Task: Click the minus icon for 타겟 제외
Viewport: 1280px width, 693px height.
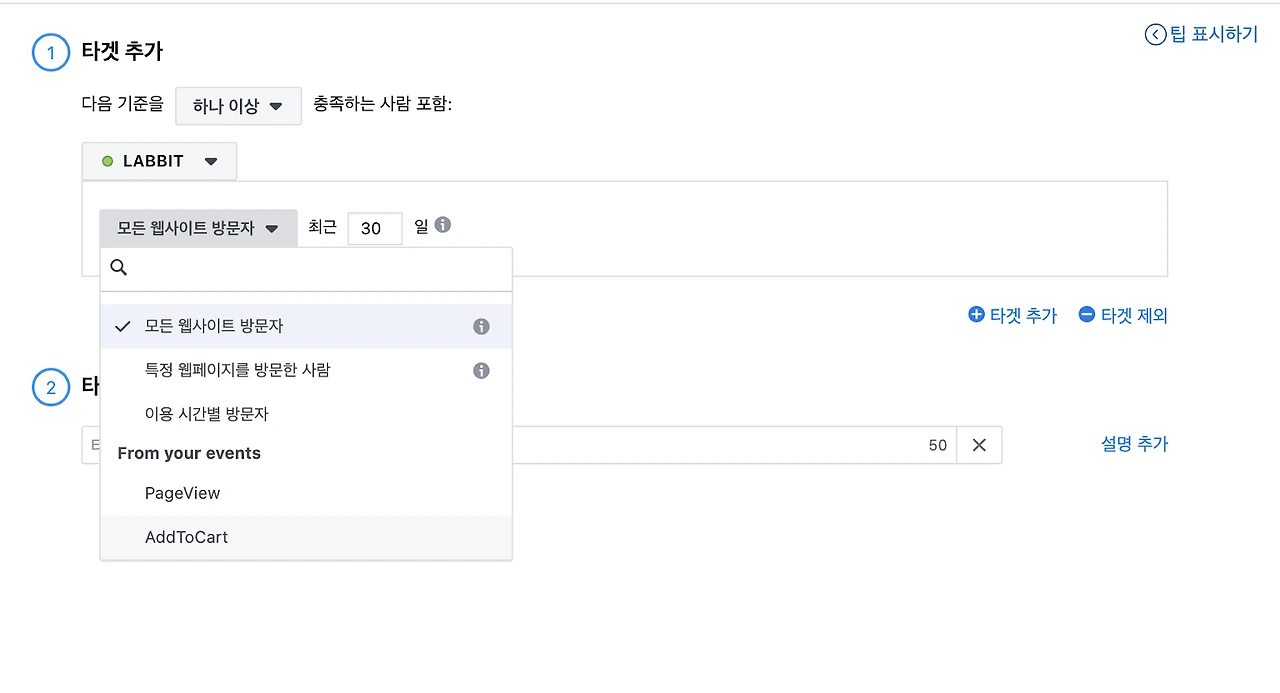Action: [1087, 315]
